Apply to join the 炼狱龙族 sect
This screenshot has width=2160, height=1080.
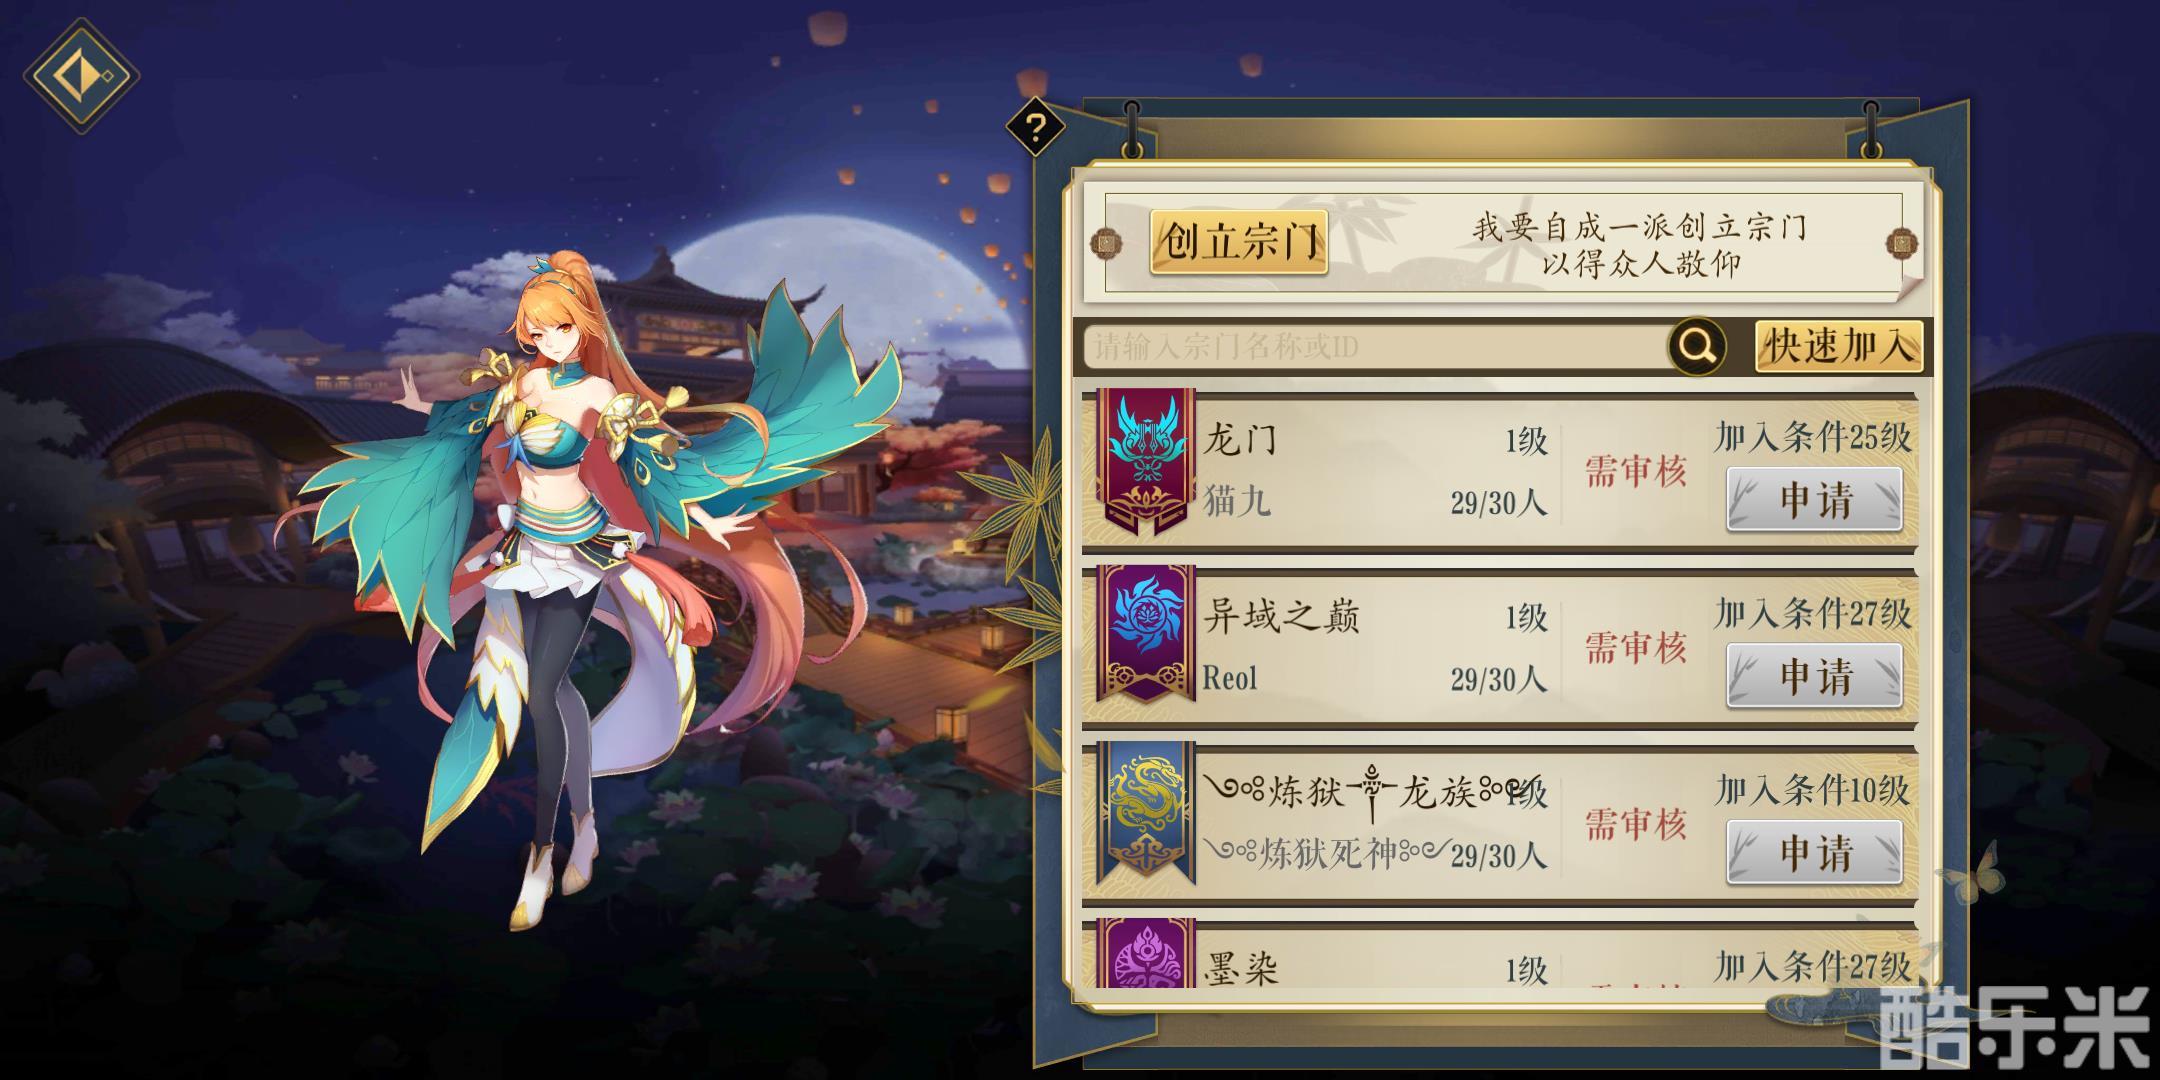tap(1814, 852)
